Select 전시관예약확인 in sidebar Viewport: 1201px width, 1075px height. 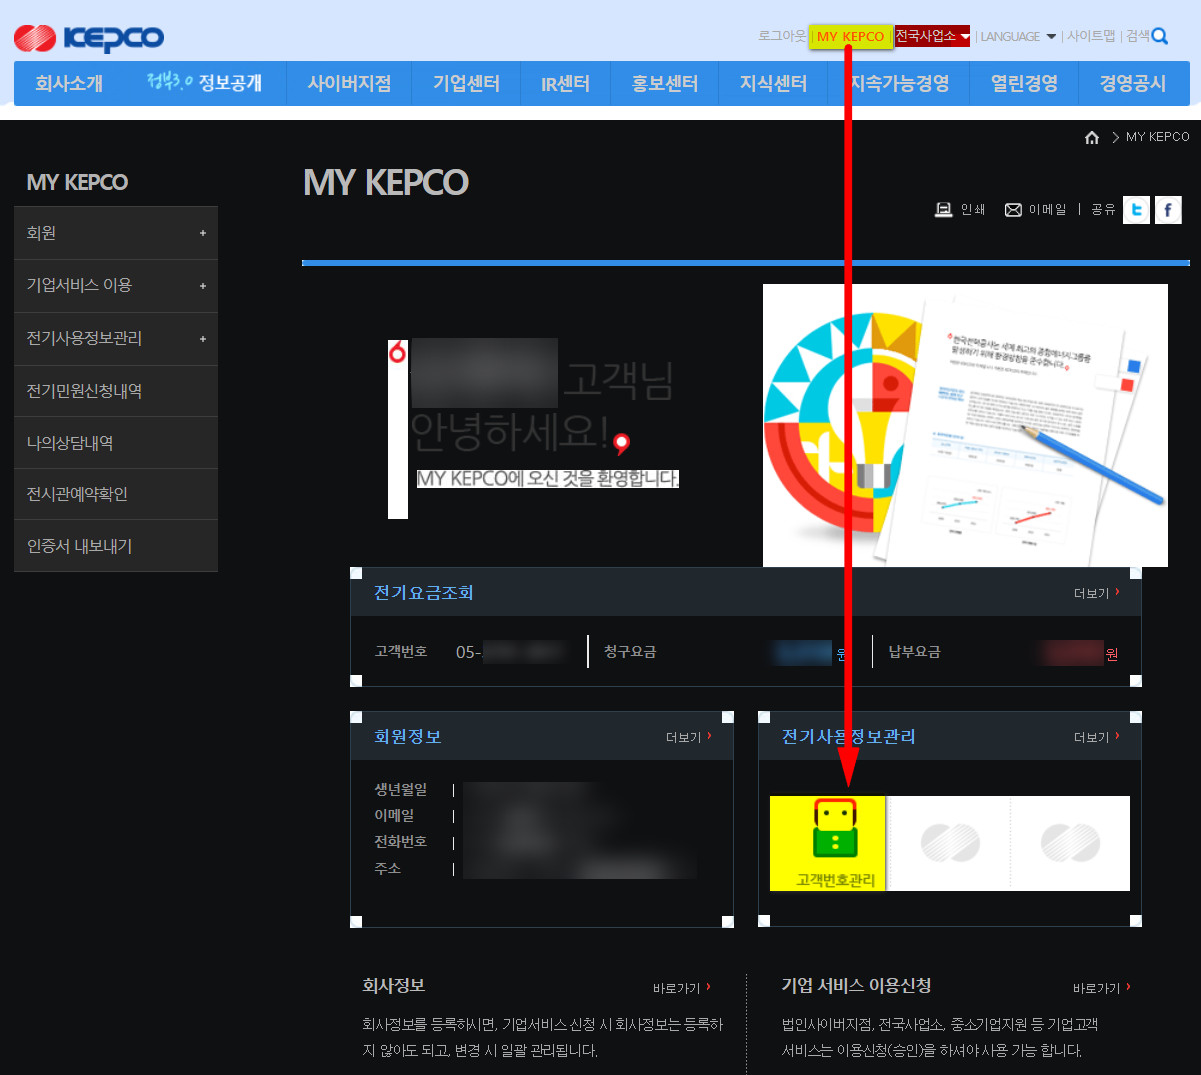116,494
